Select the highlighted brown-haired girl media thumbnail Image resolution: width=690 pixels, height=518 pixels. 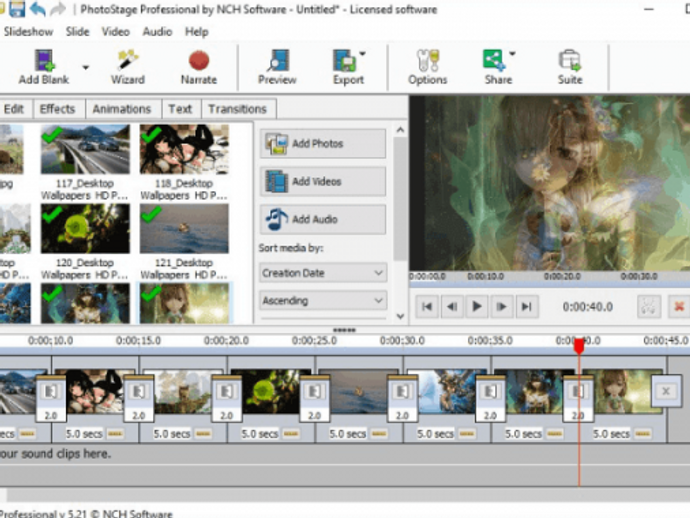pyautogui.click(x=184, y=303)
